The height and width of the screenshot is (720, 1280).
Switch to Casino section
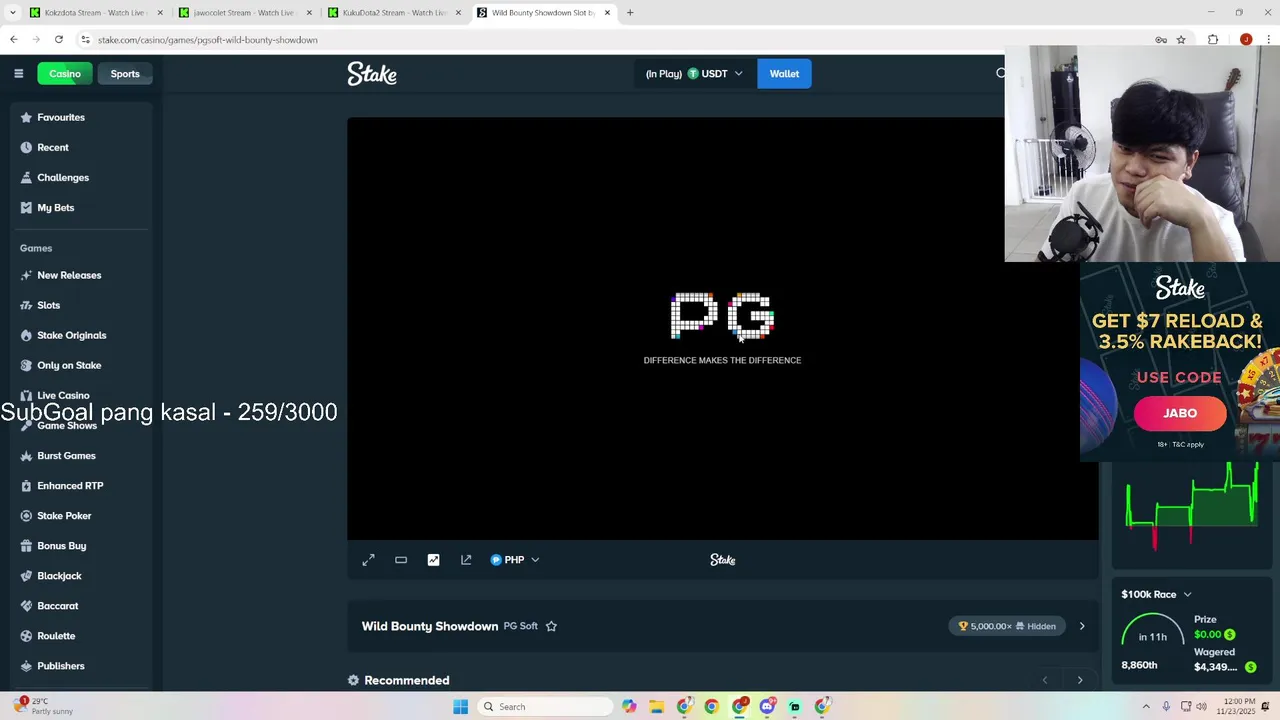65,74
